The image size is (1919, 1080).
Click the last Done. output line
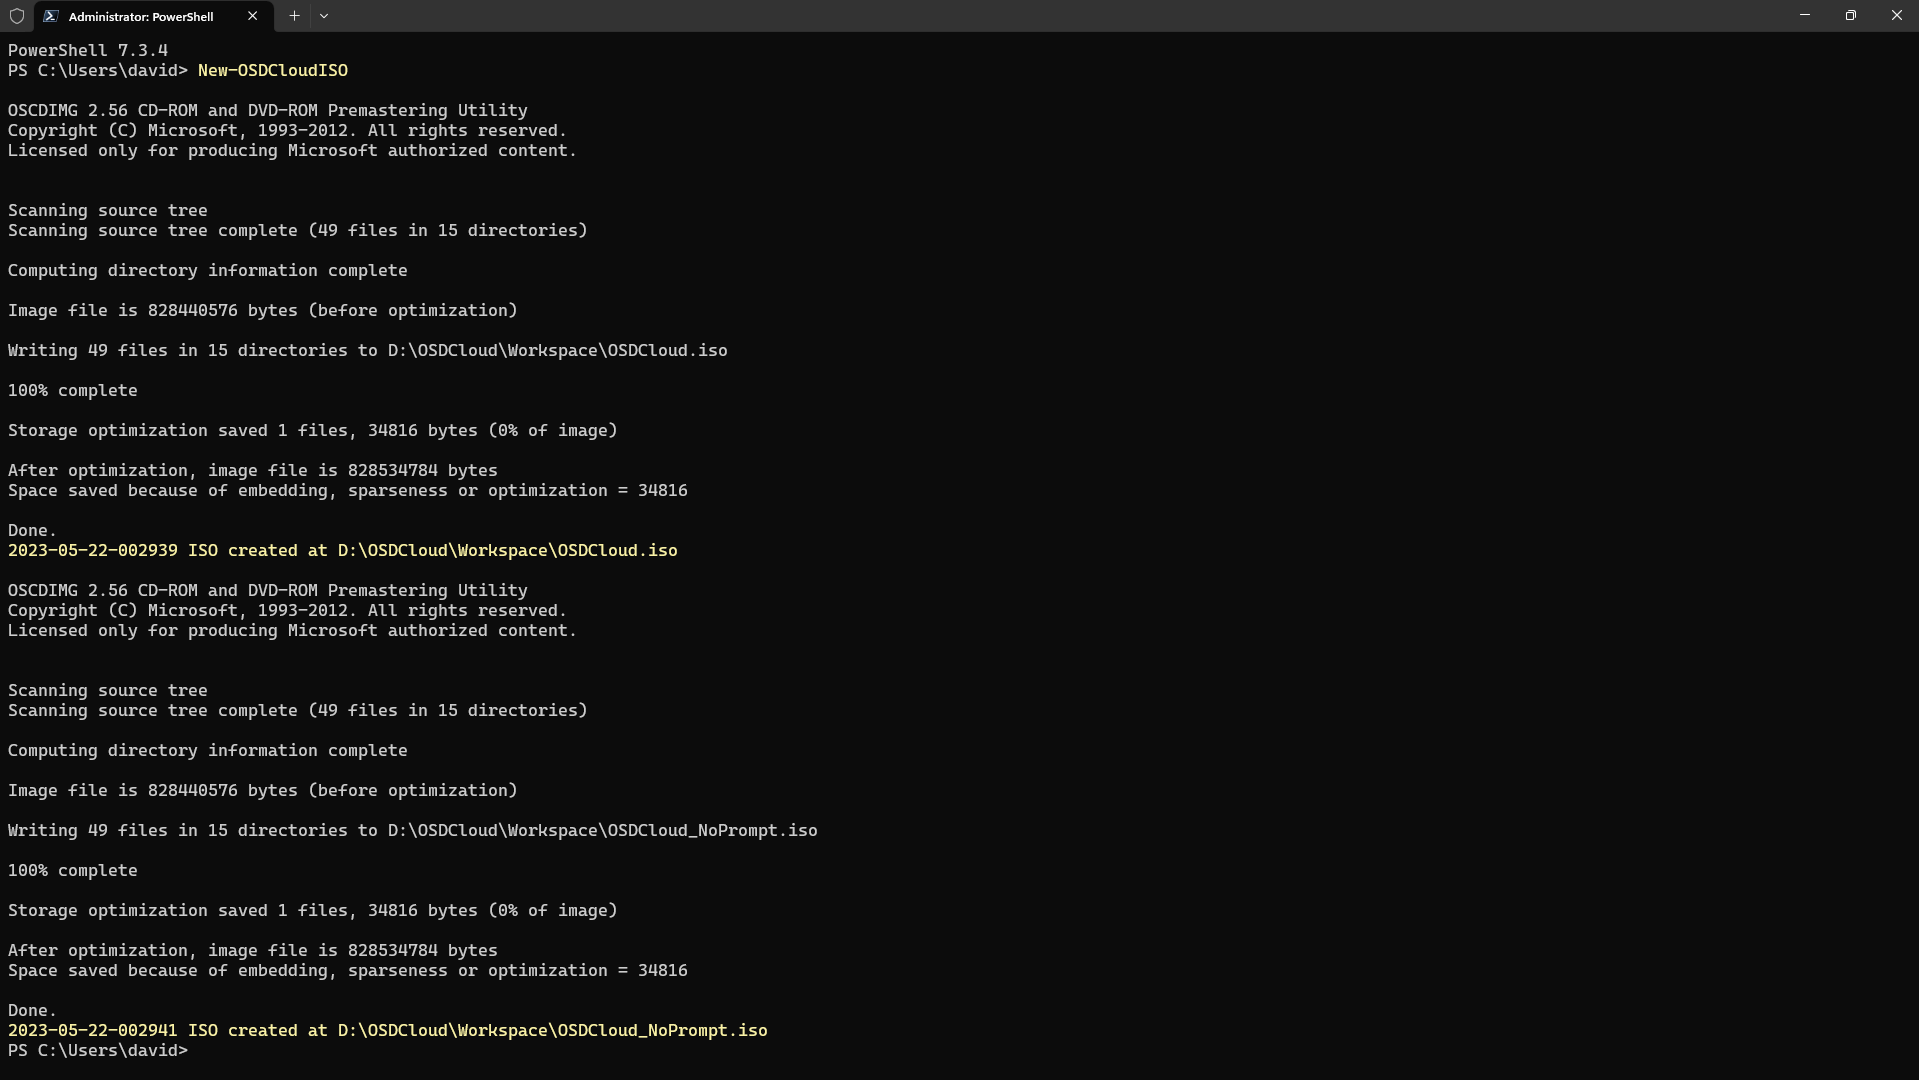coord(32,1011)
